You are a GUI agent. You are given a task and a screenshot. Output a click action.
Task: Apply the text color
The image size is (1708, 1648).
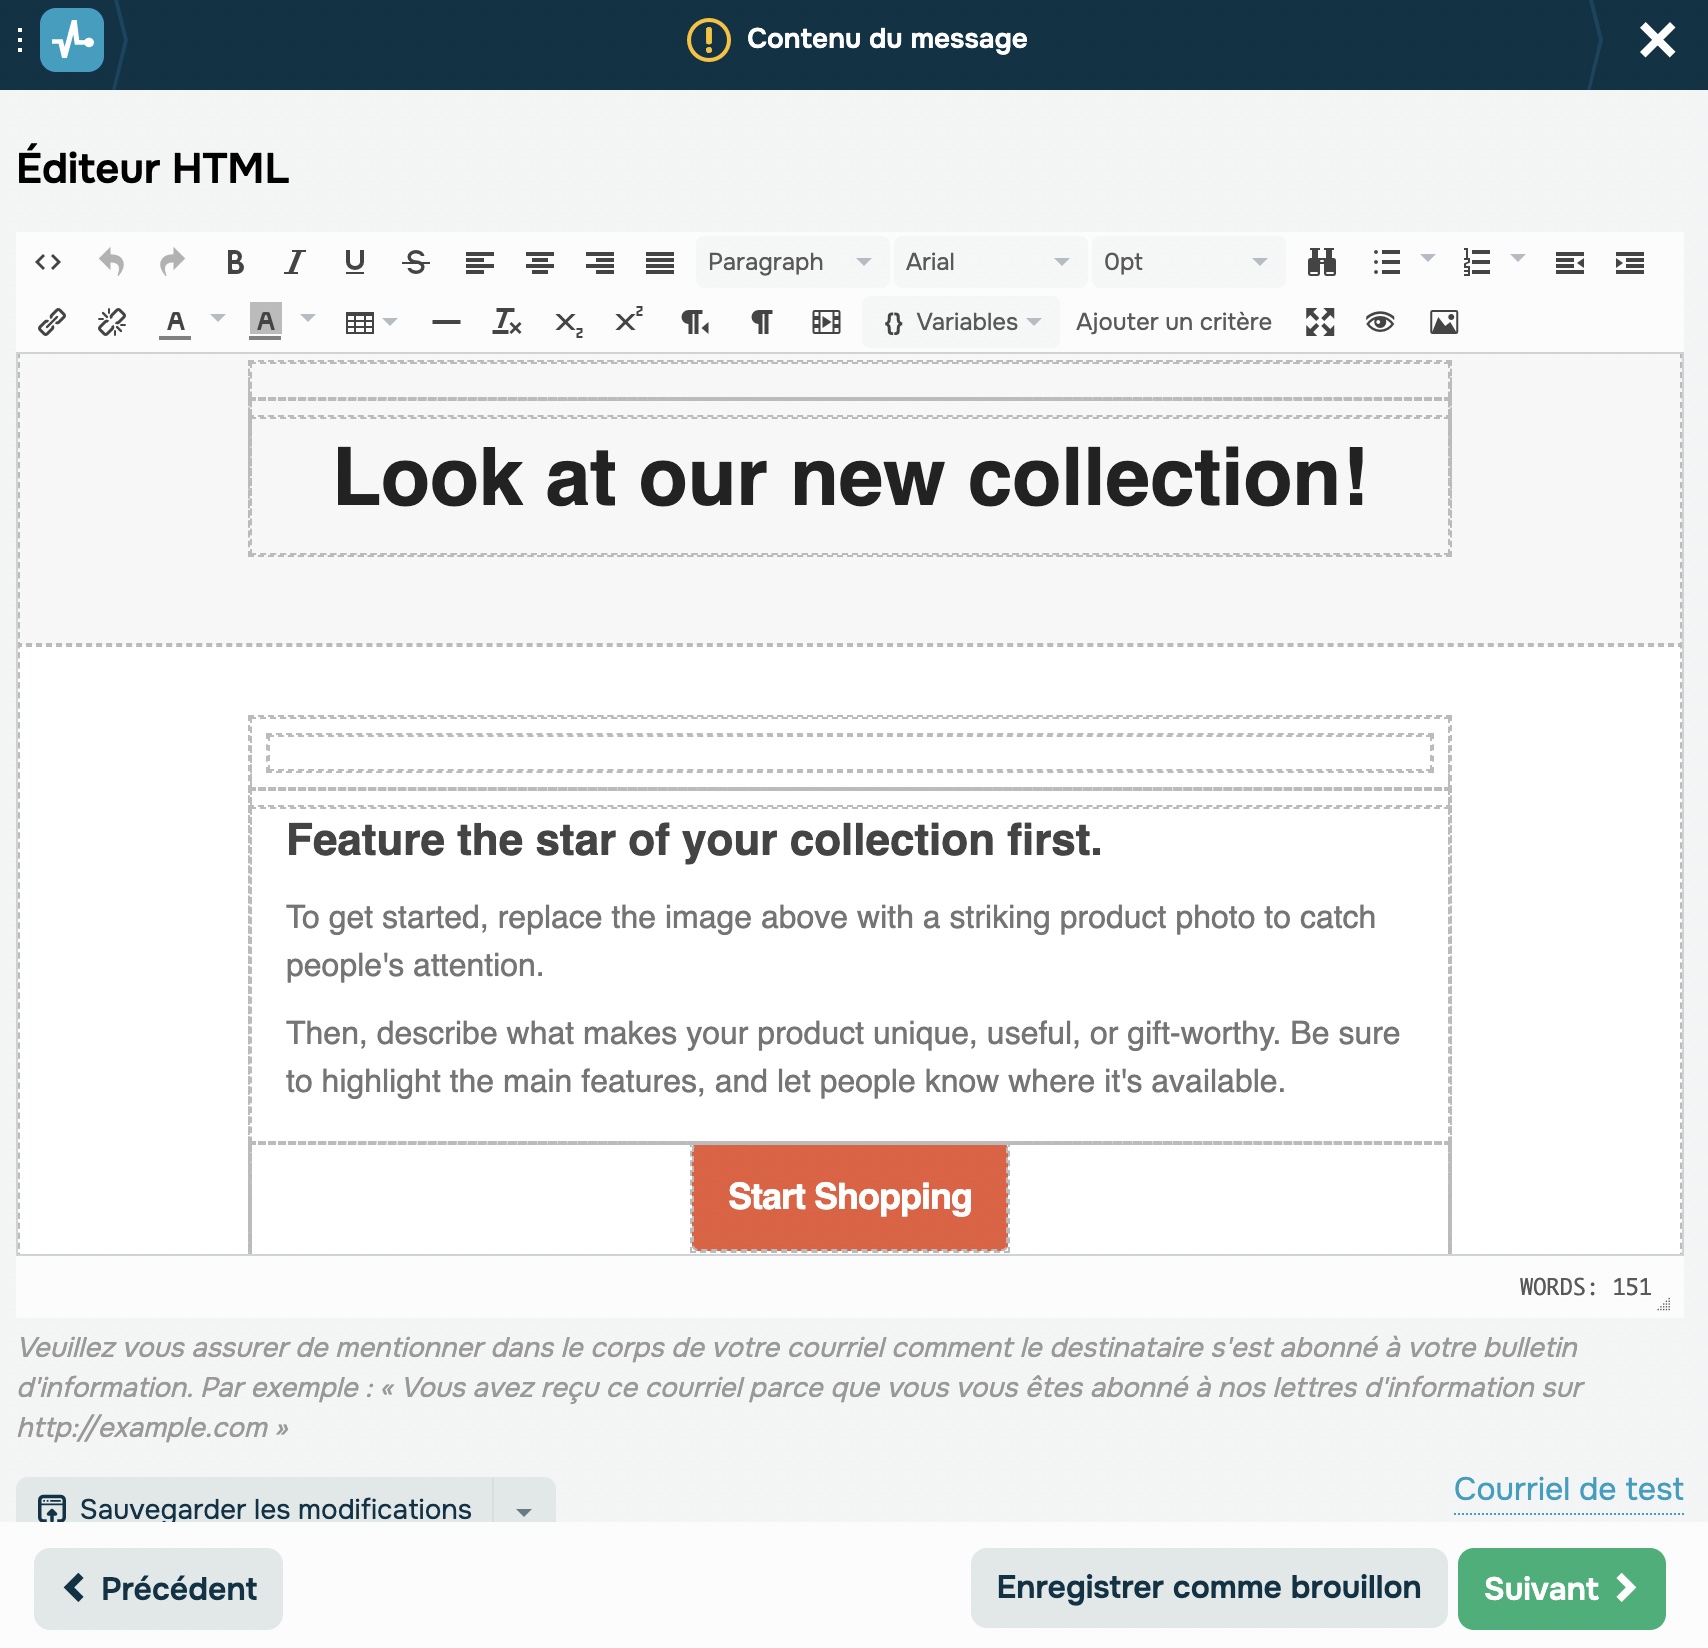pos(176,322)
